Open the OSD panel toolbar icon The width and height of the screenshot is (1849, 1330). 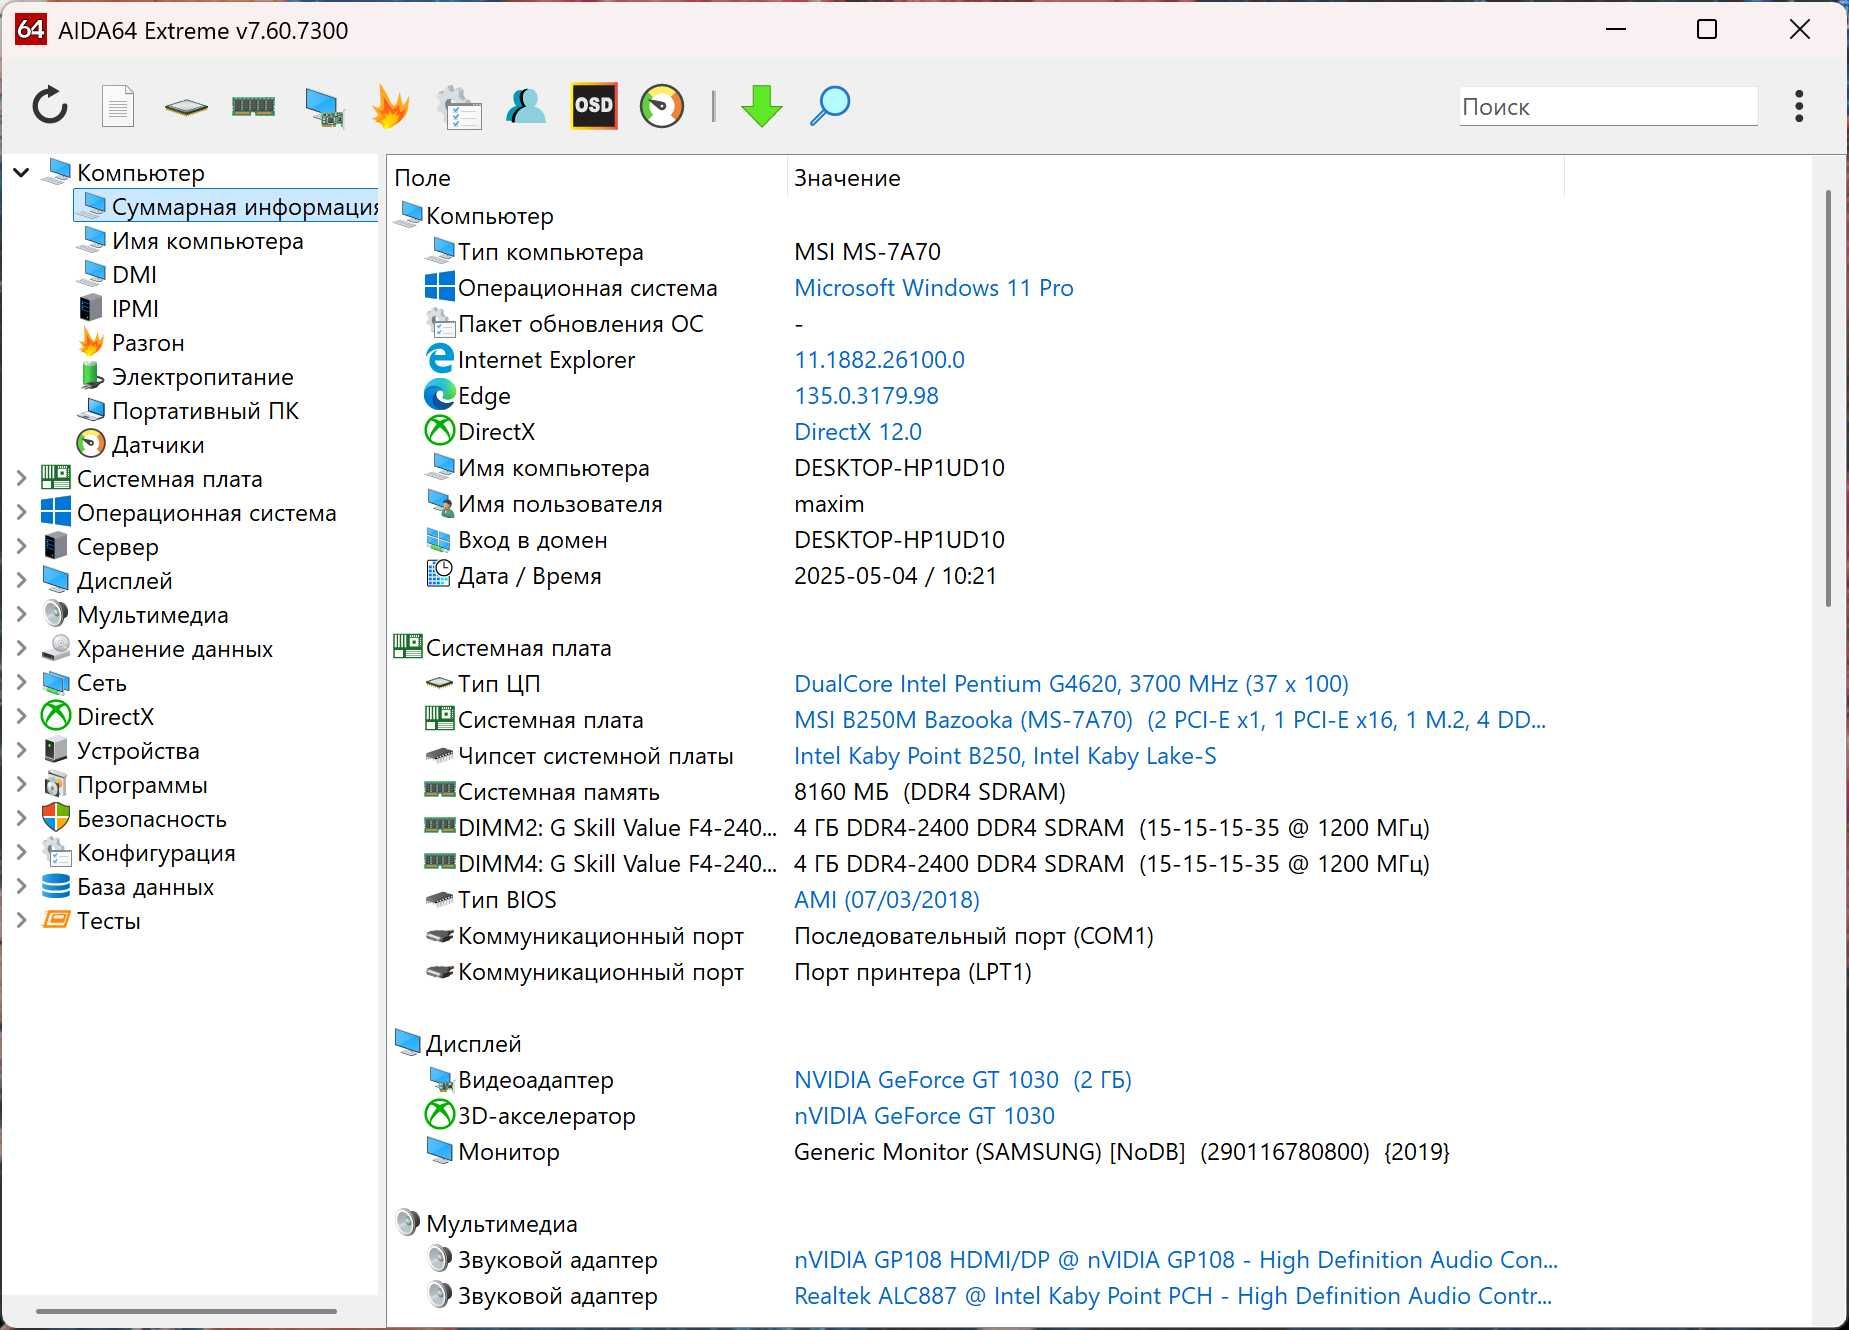(594, 106)
